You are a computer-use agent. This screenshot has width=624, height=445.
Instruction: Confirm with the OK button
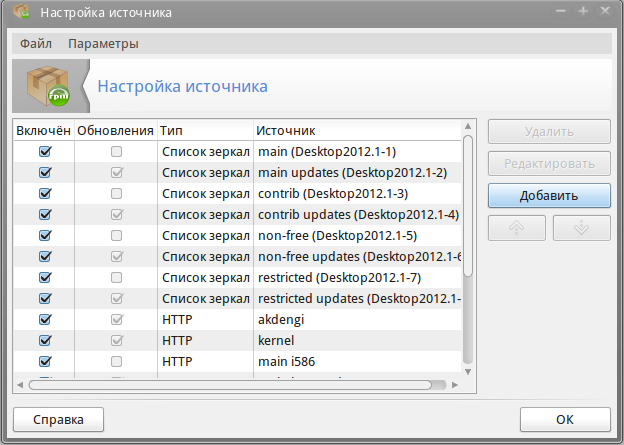click(565, 420)
